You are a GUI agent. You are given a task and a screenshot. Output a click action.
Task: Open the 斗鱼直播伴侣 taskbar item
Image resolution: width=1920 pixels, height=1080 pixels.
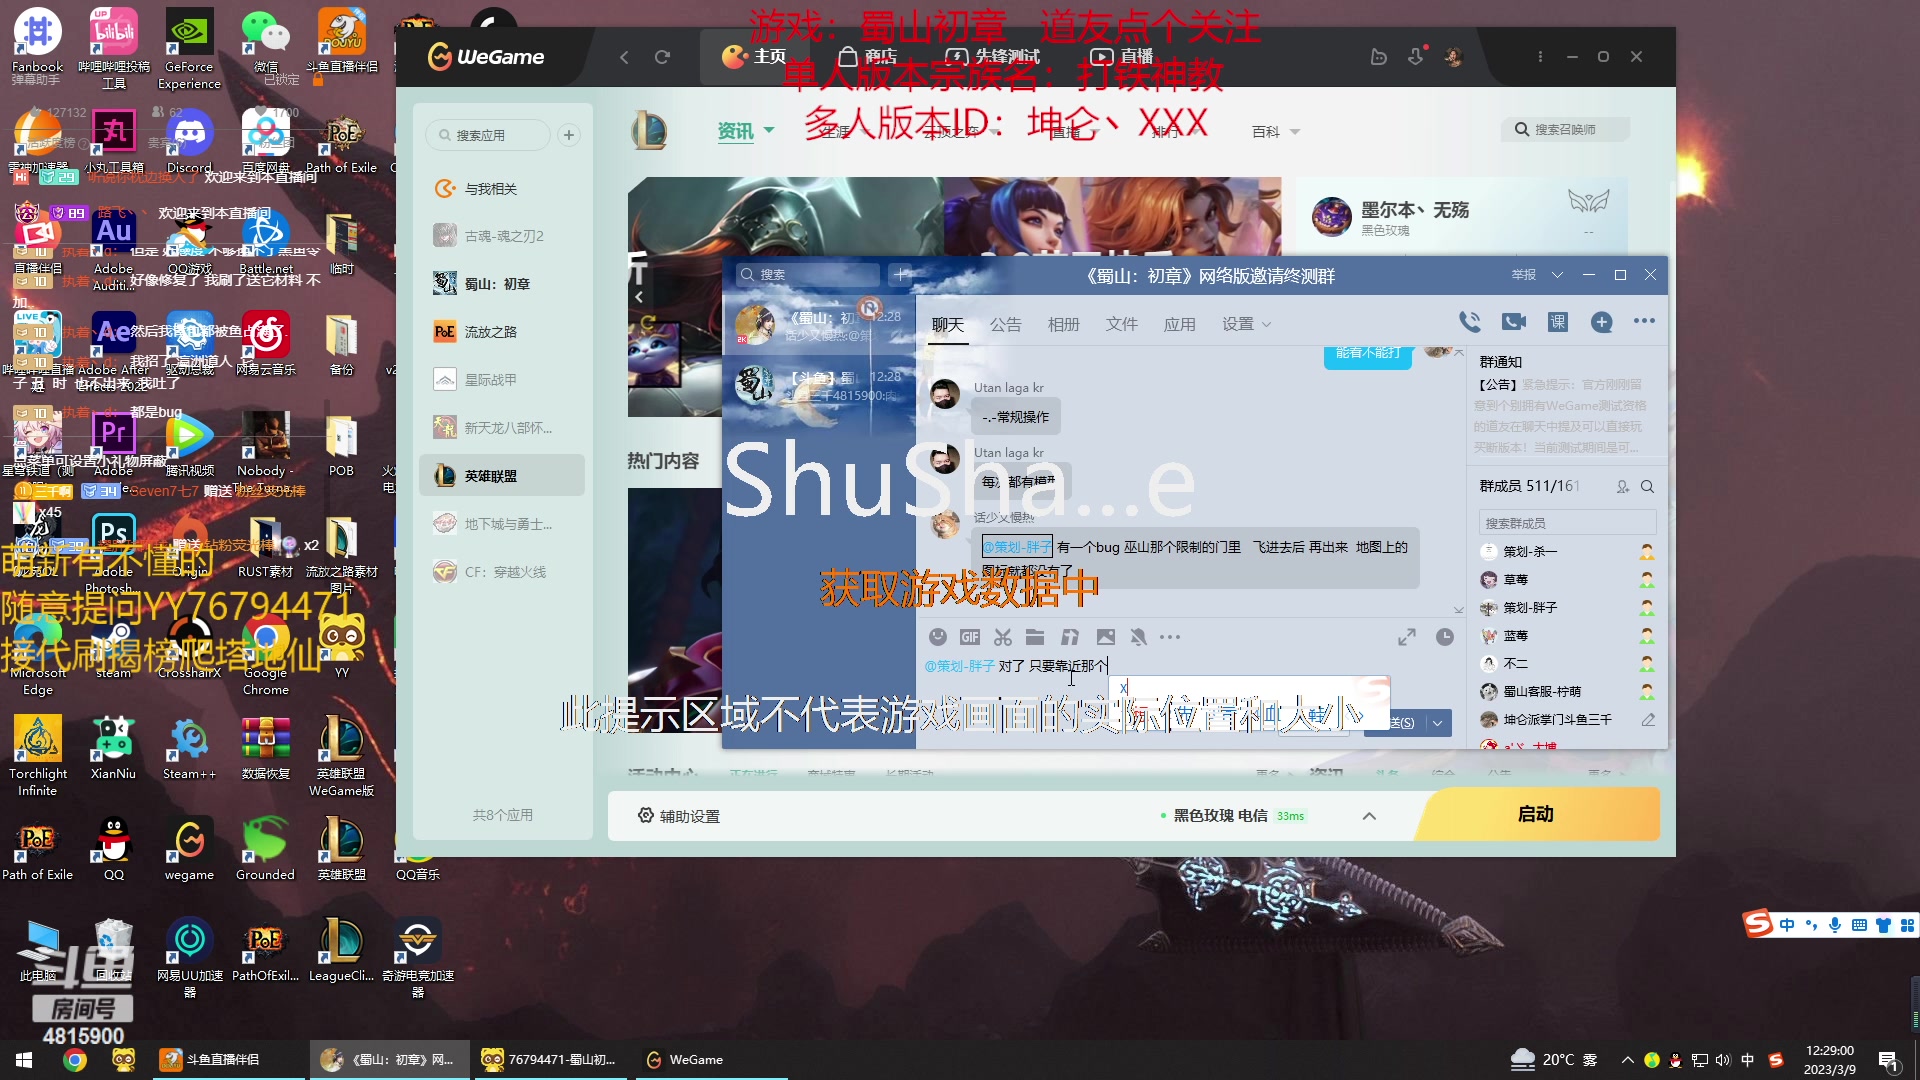coord(229,1060)
